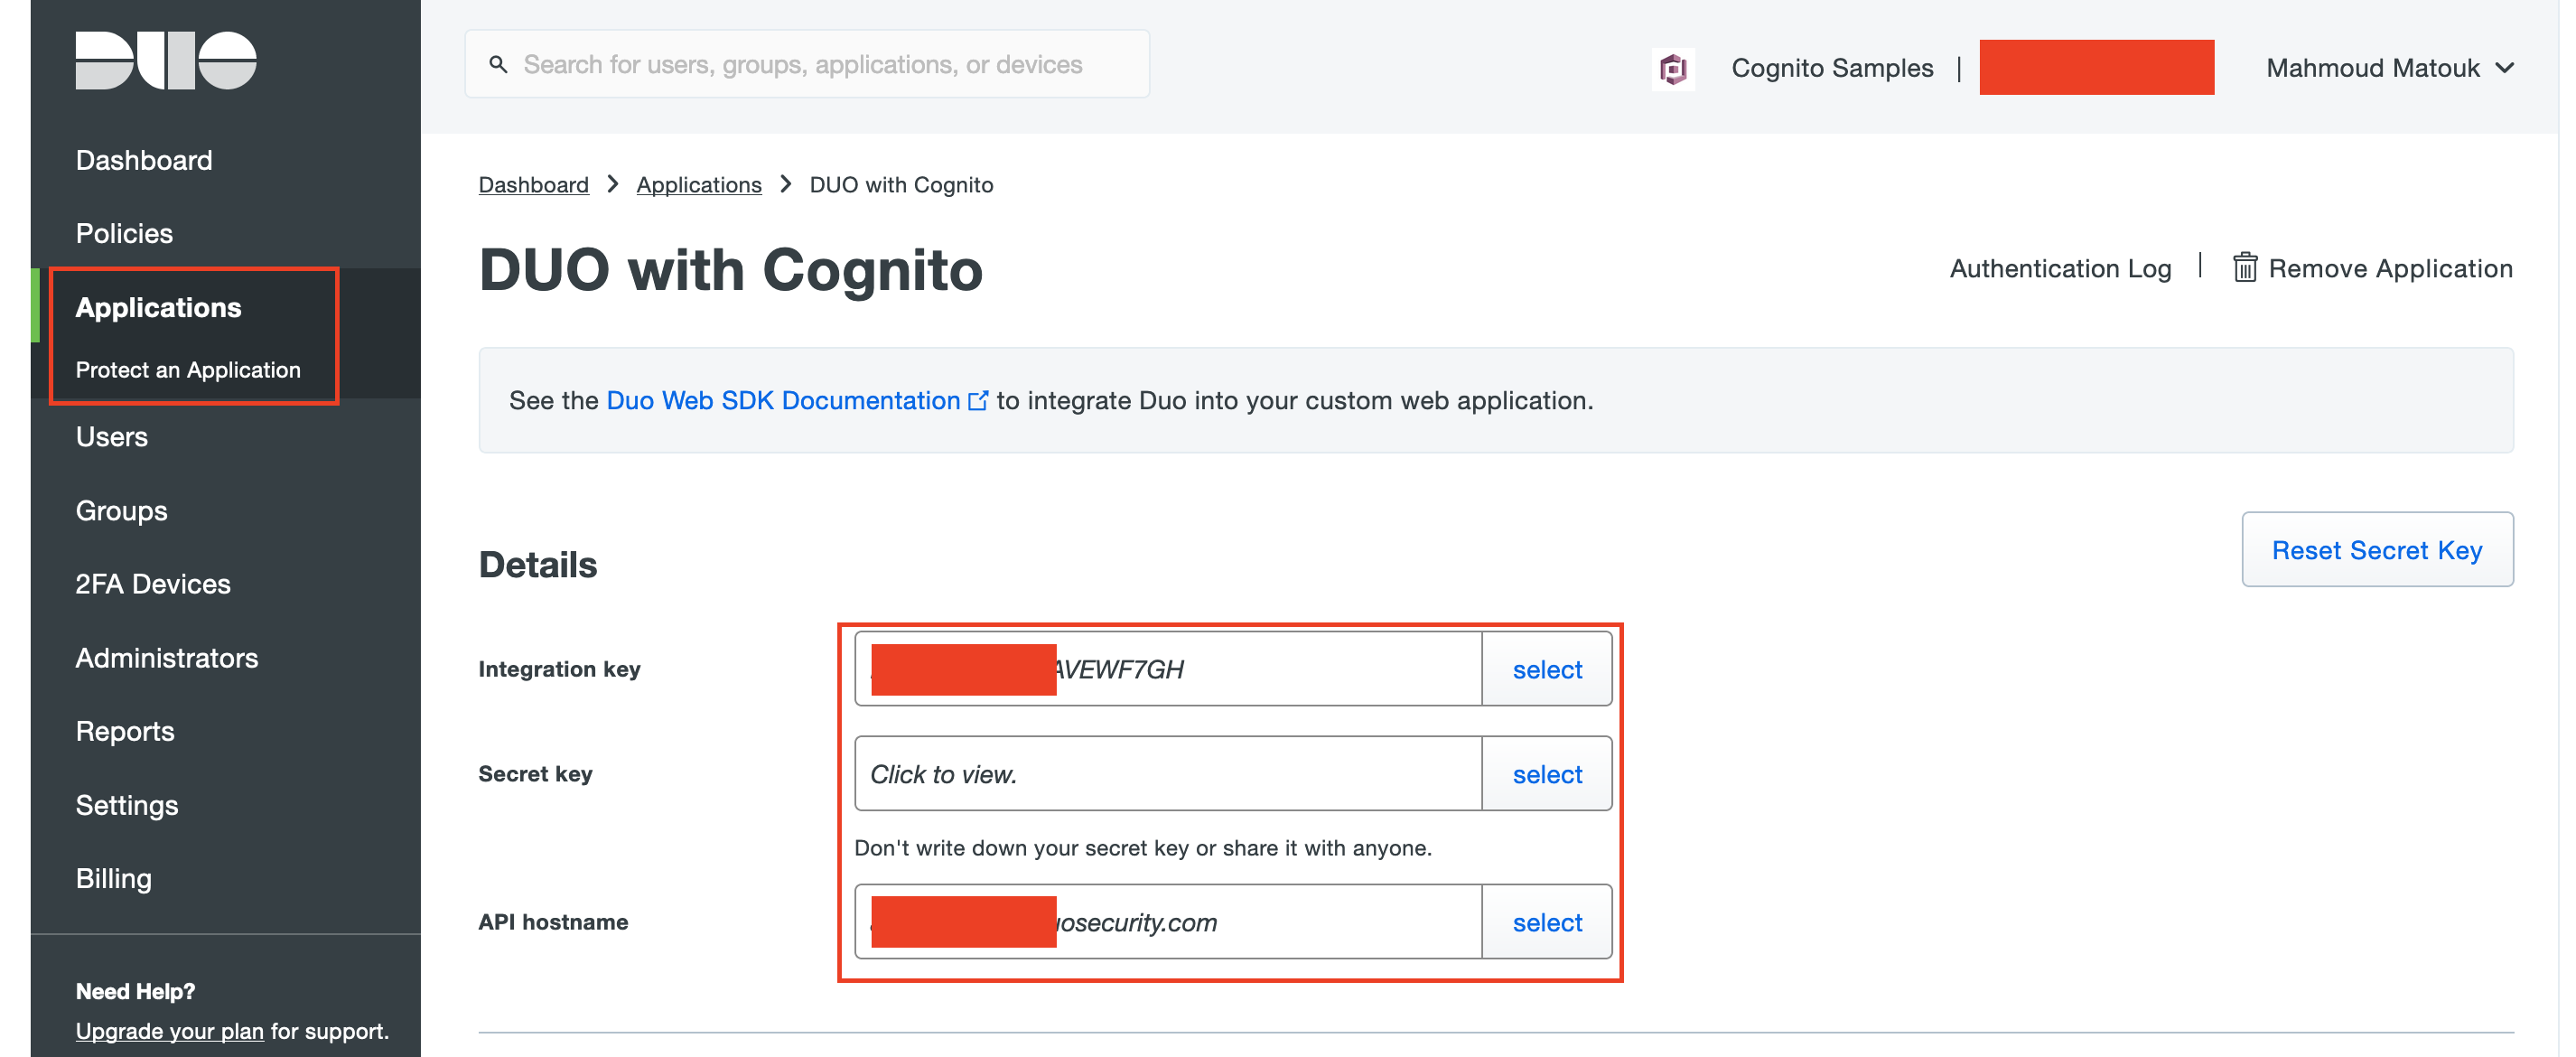The width and height of the screenshot is (2576, 1057).
Task: Click the Reset Secret Key button
Action: (x=2376, y=550)
